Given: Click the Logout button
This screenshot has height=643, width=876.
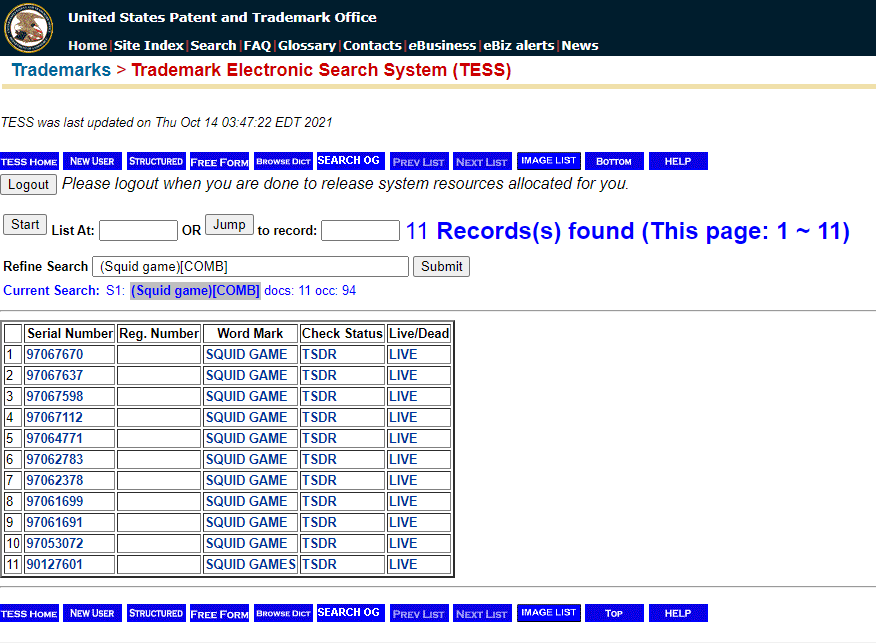Looking at the screenshot, I should point(28,184).
